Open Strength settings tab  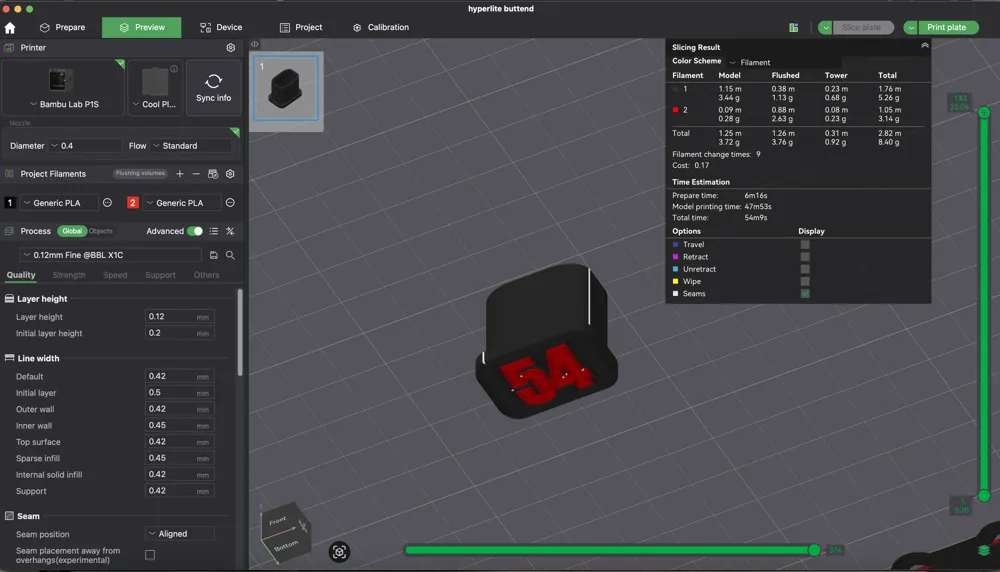[x=69, y=275]
